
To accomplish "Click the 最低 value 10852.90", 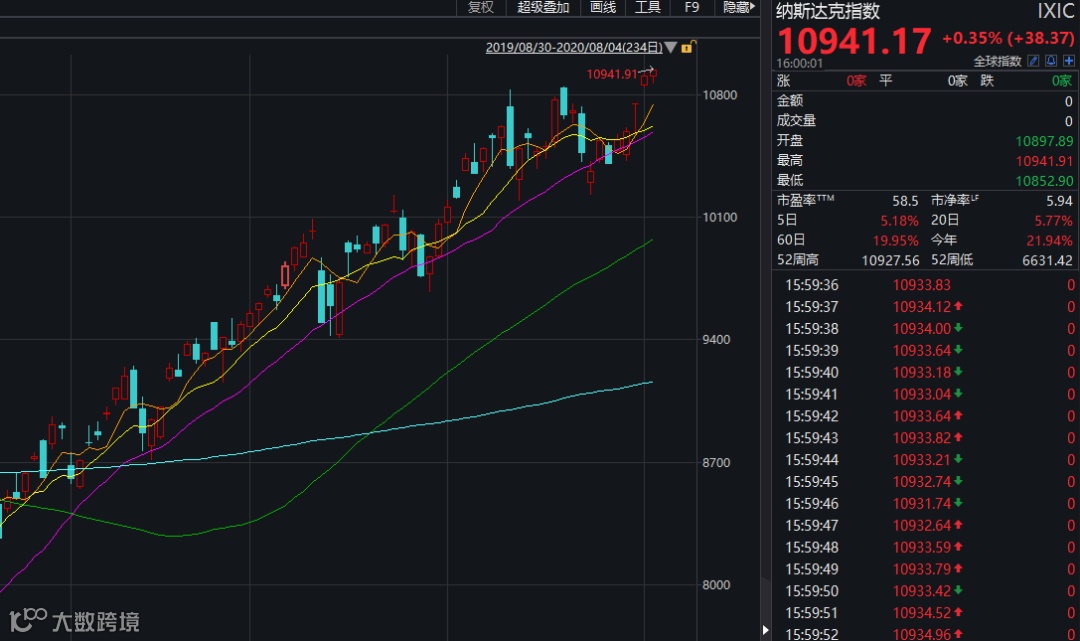I will (1044, 180).
